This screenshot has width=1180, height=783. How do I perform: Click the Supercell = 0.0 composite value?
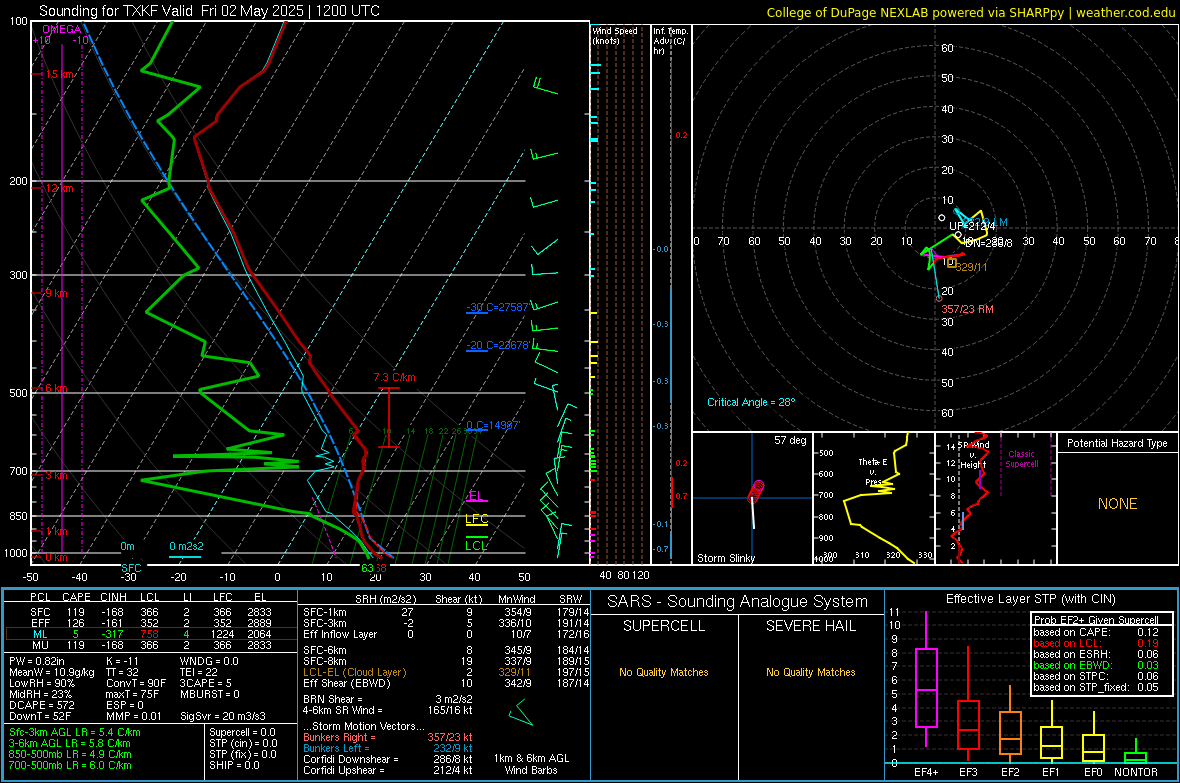coord(242,732)
